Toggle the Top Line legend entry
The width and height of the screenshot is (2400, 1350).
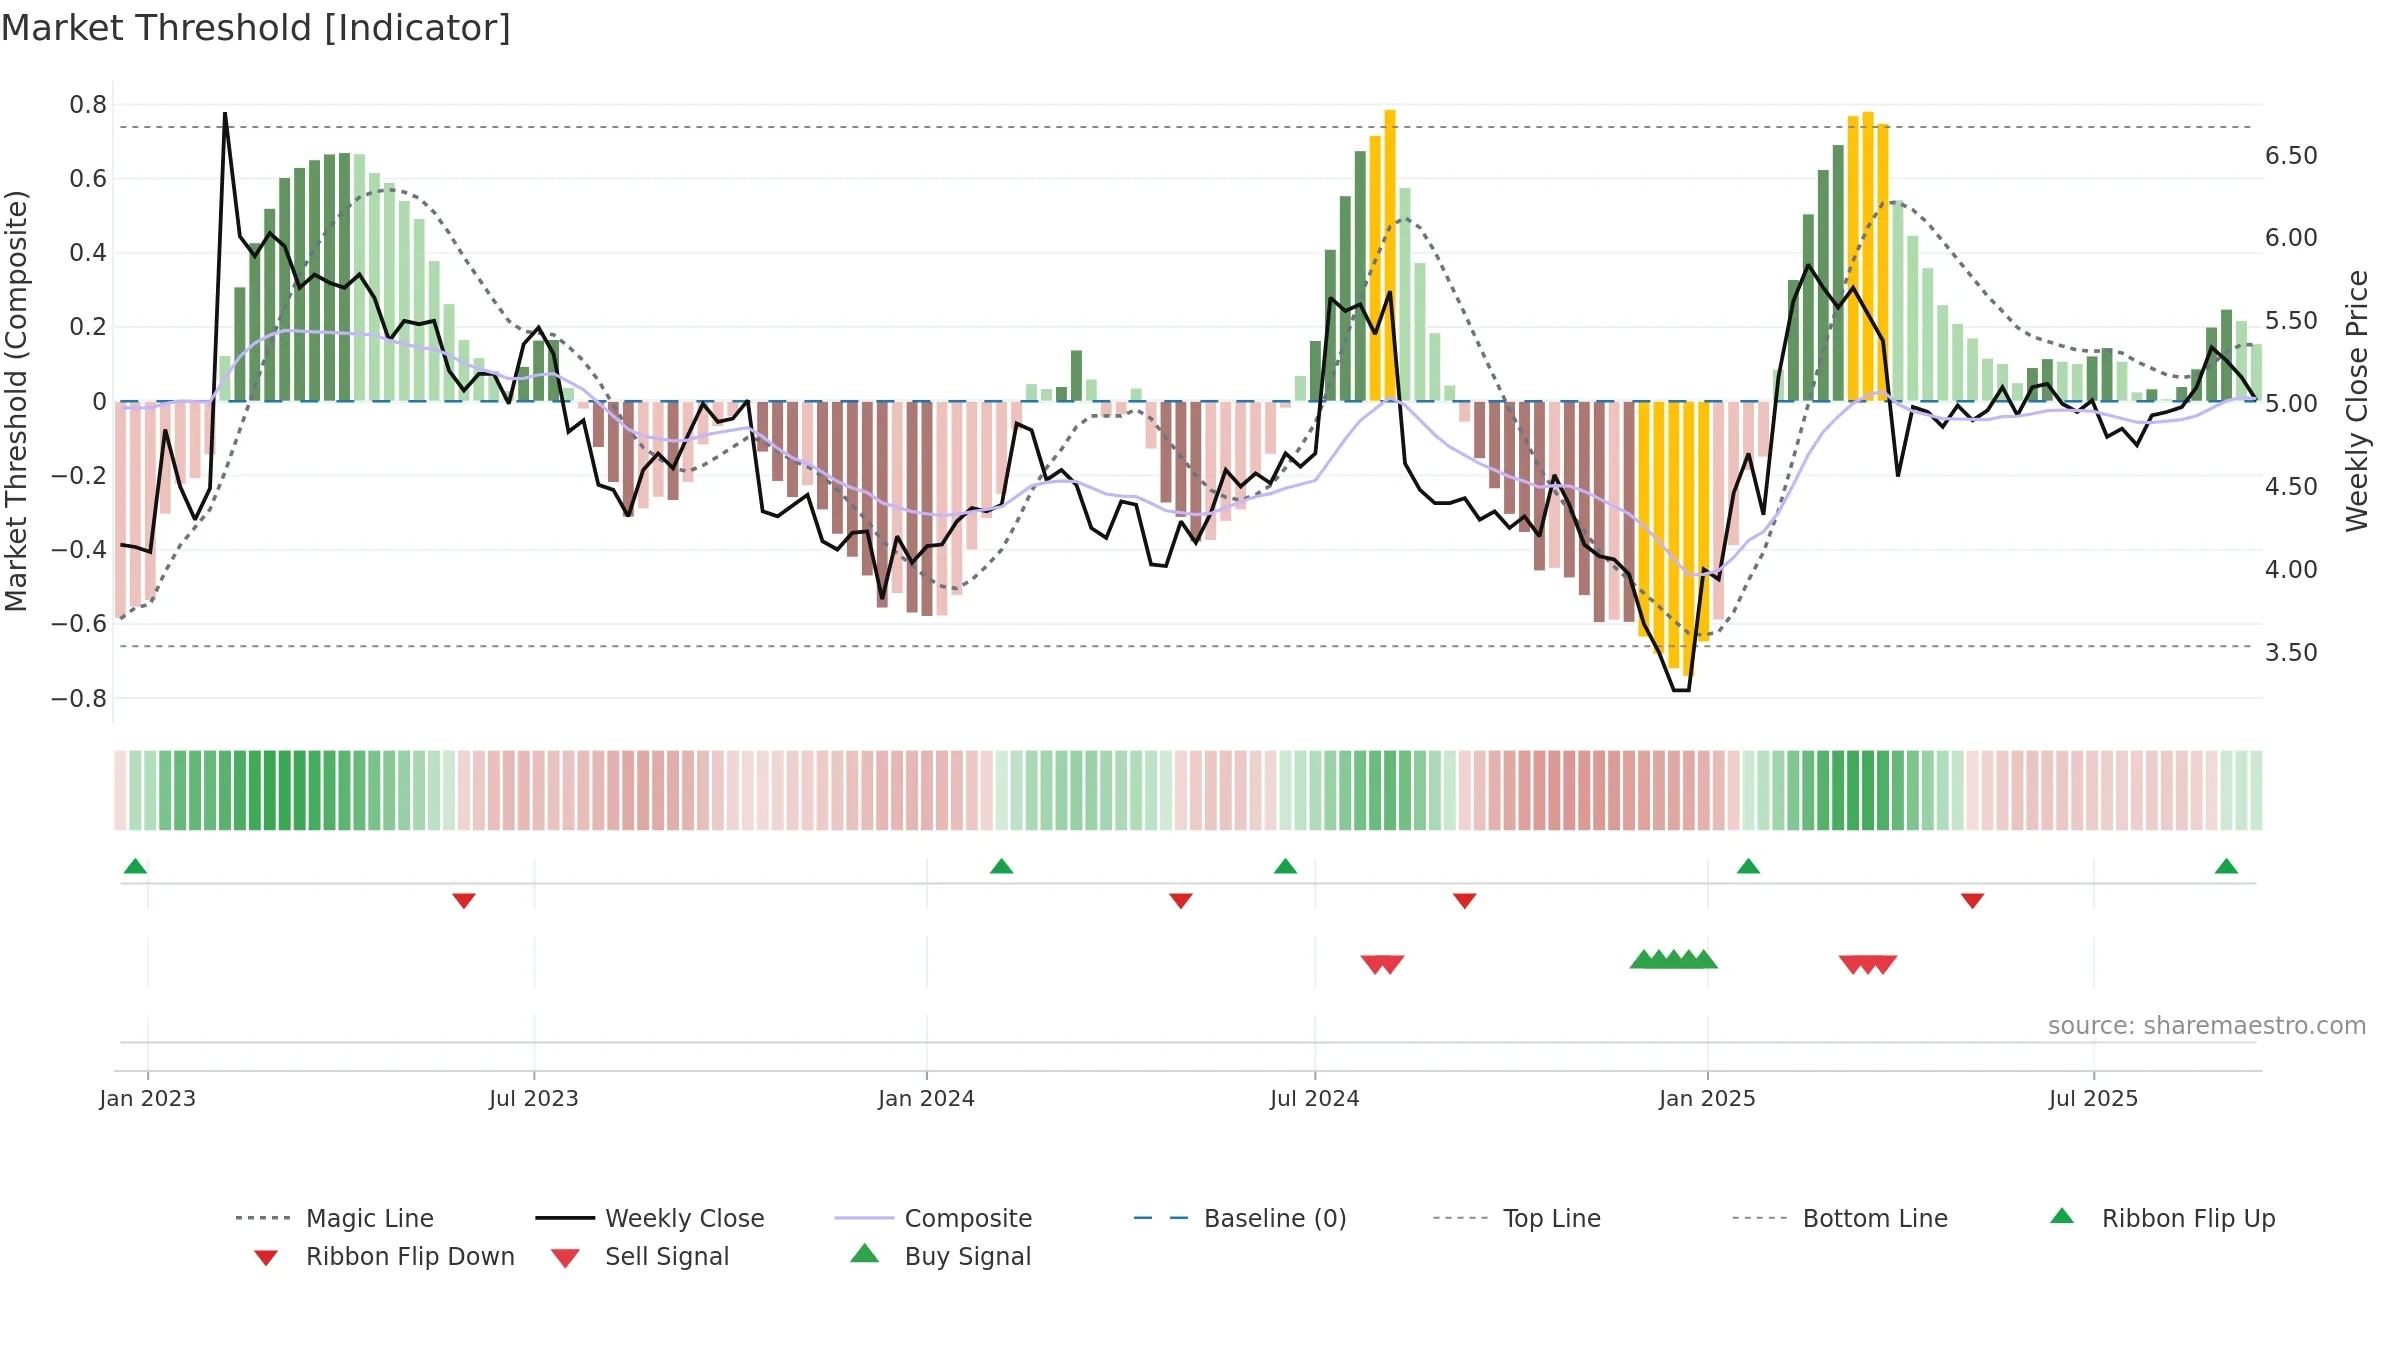click(1516, 1218)
